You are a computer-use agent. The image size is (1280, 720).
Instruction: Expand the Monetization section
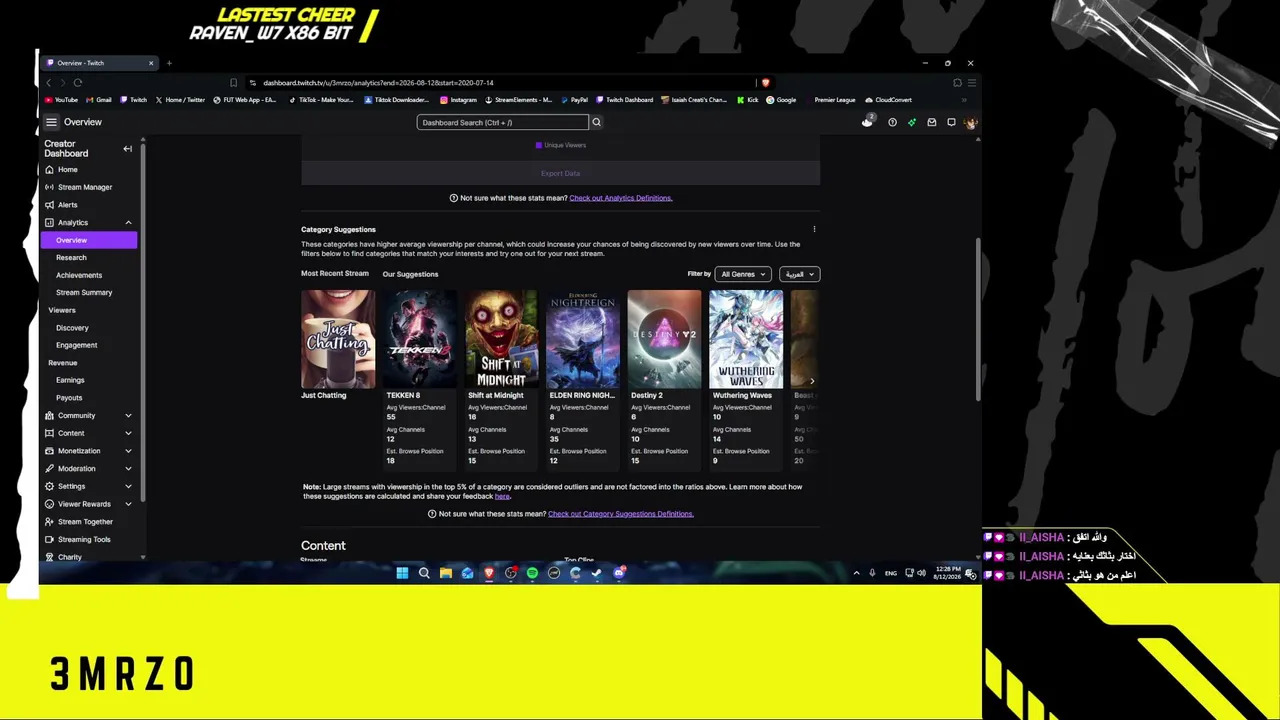click(128, 451)
